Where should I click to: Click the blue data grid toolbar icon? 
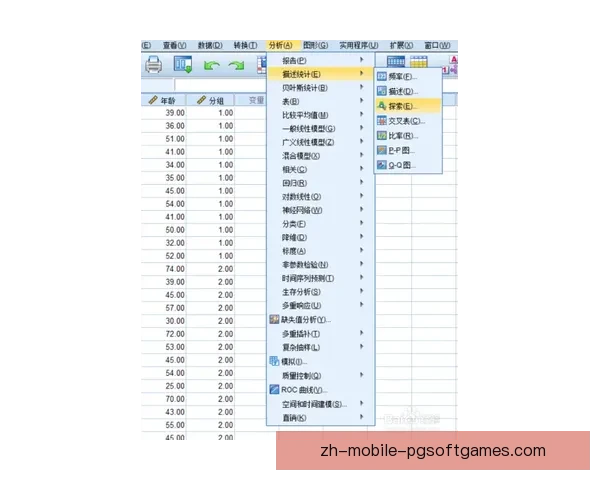(396, 61)
